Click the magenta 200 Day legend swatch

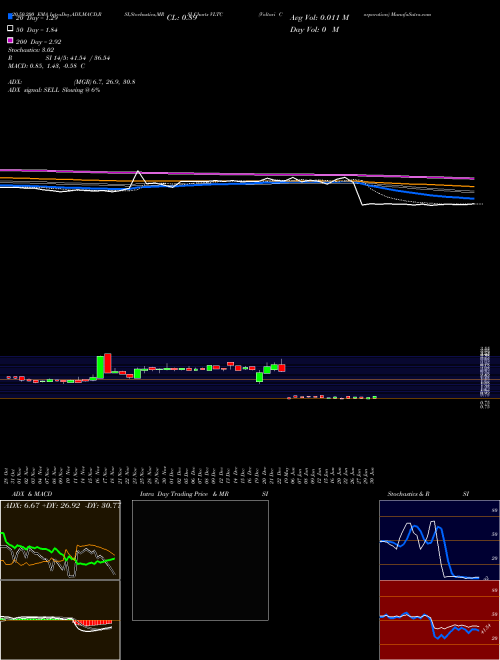tap(10, 40)
